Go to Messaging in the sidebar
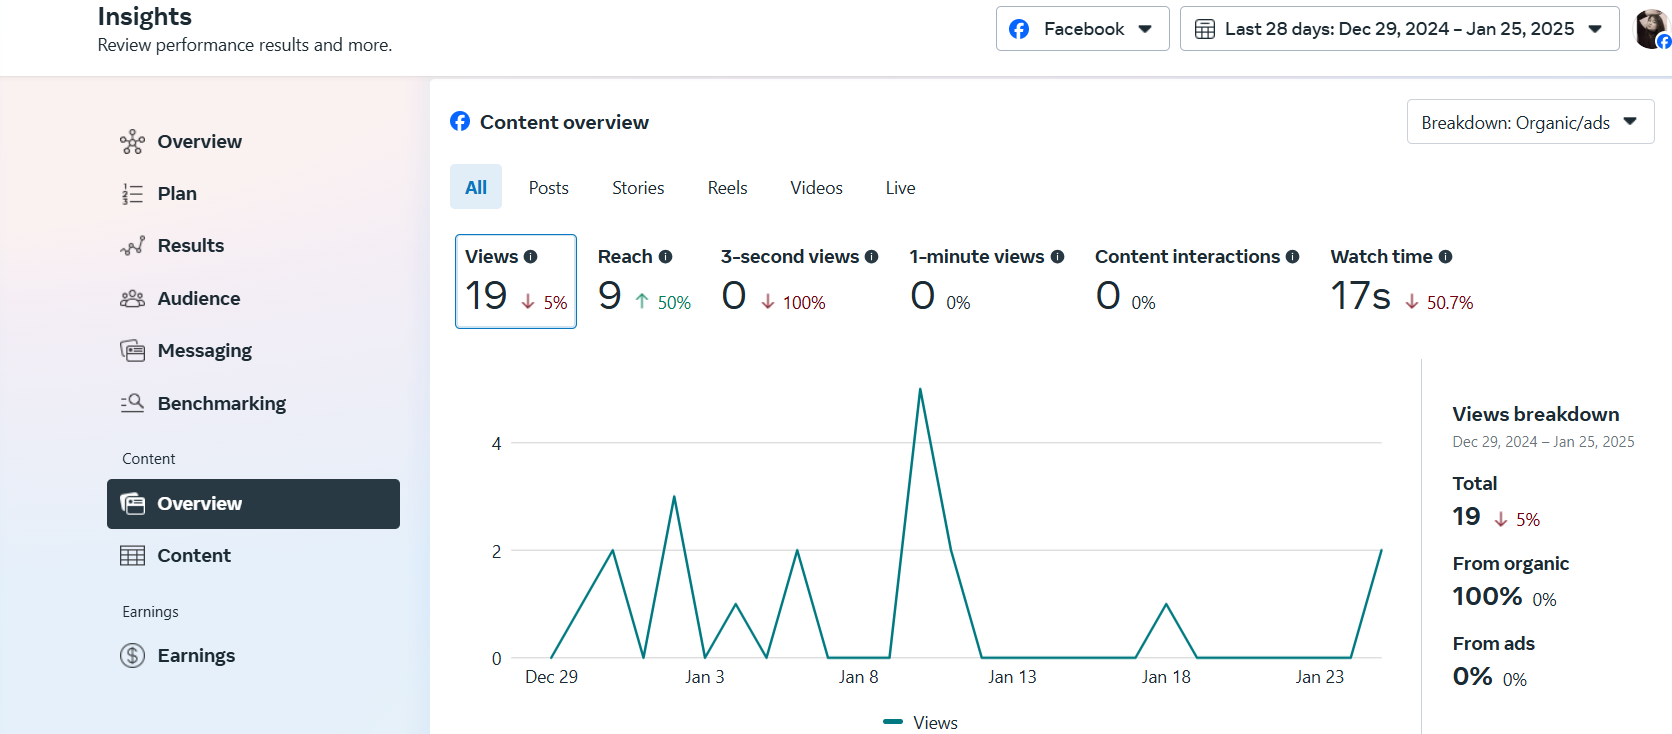 click(x=204, y=351)
